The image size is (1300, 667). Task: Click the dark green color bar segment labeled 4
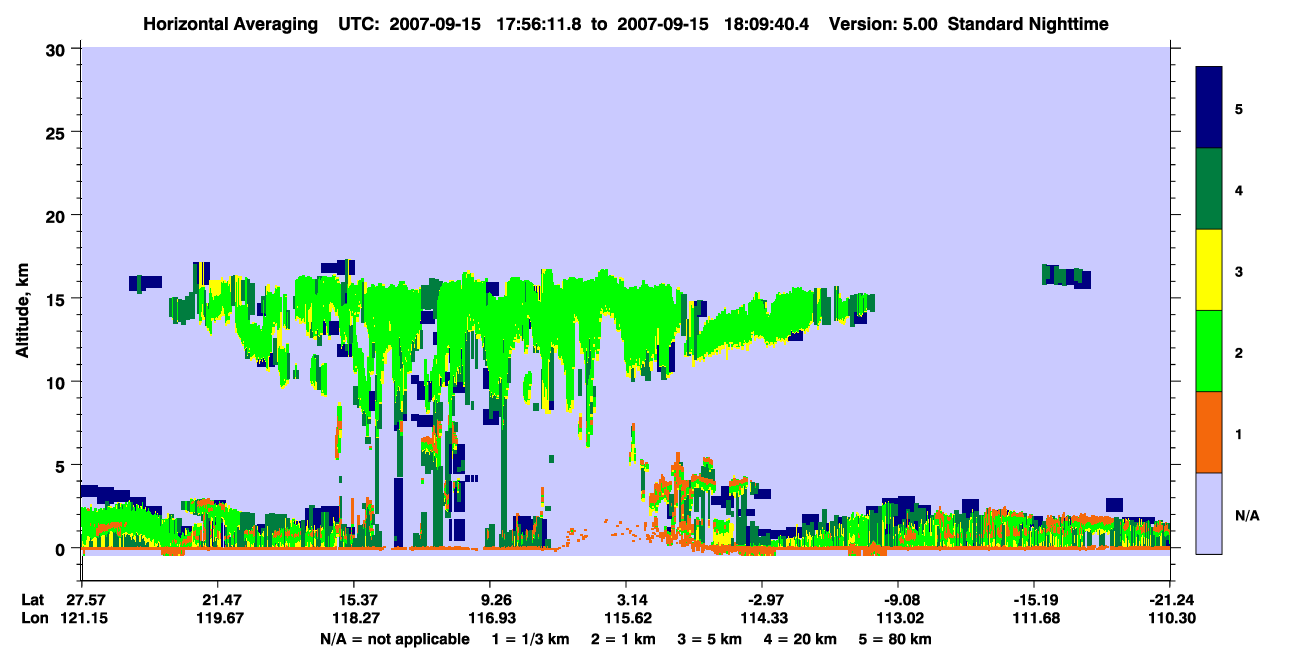pos(1209,189)
